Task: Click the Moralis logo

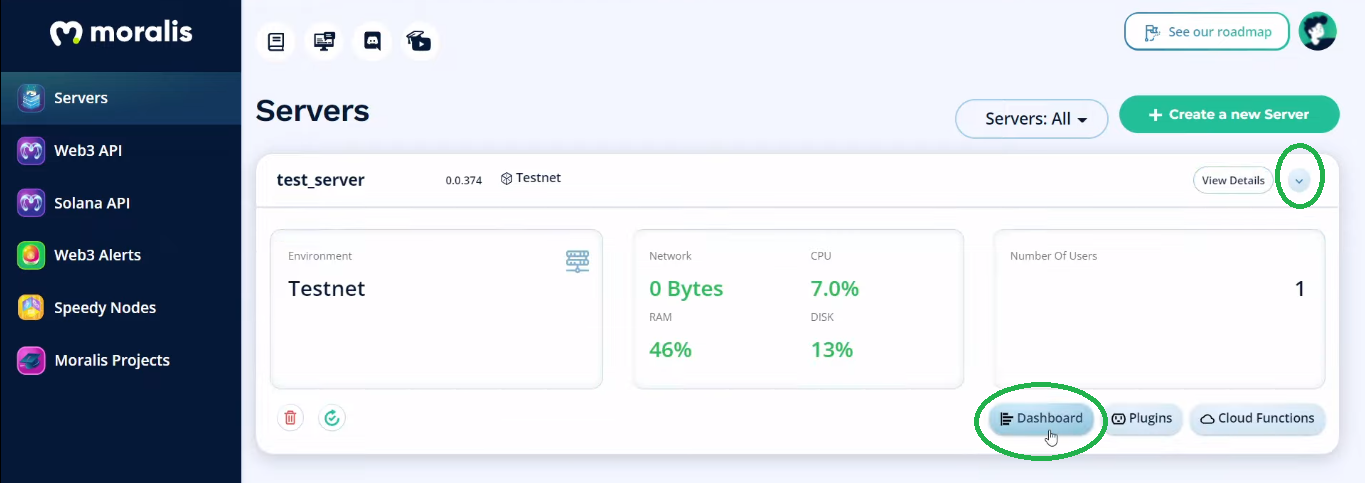Action: pos(121,34)
